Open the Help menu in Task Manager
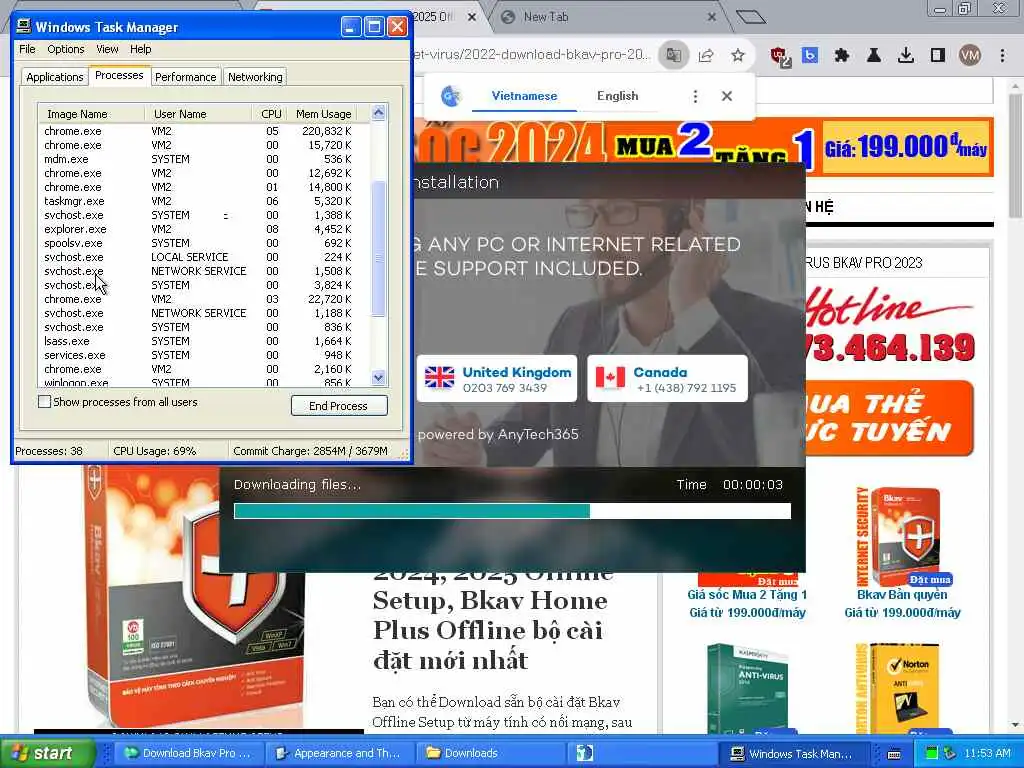 [x=140, y=49]
